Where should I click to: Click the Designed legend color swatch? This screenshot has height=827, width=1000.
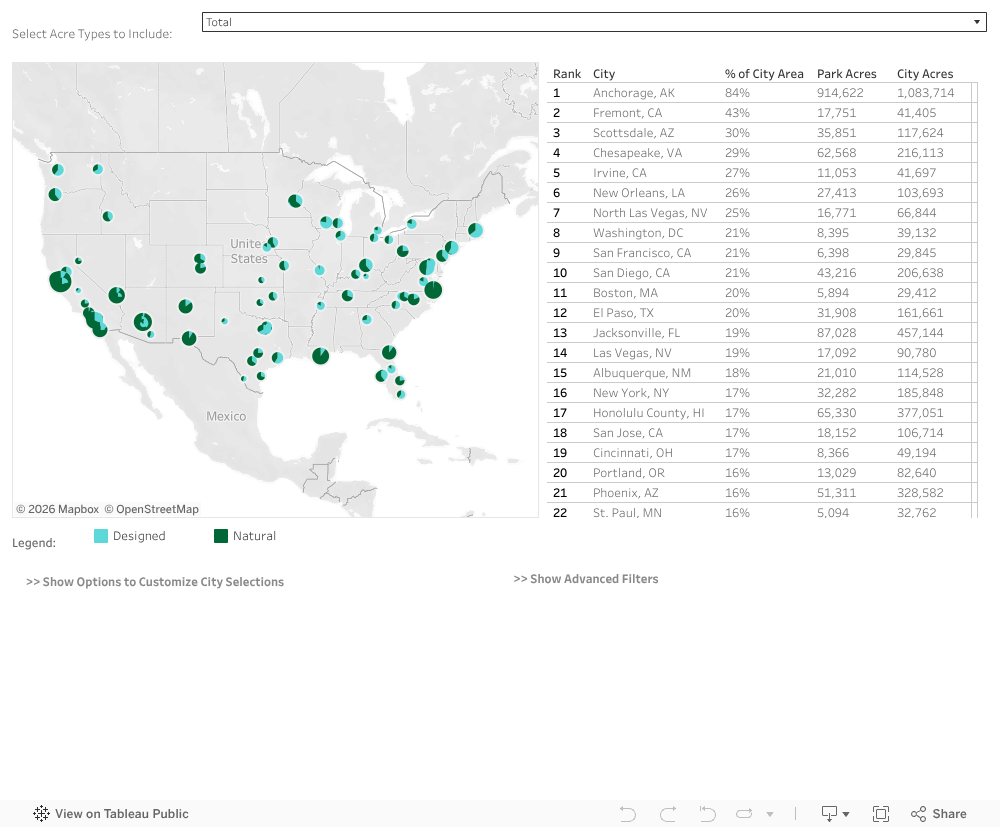coord(101,536)
